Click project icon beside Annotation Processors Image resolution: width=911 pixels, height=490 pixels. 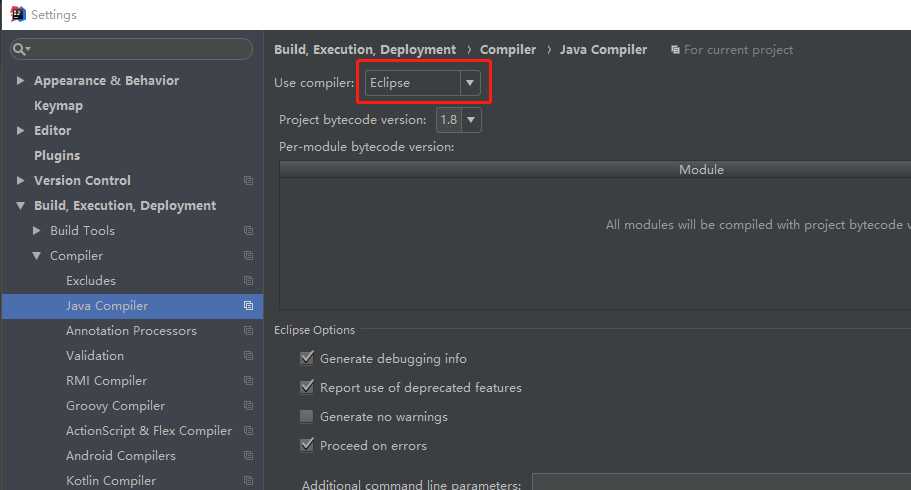[248, 331]
